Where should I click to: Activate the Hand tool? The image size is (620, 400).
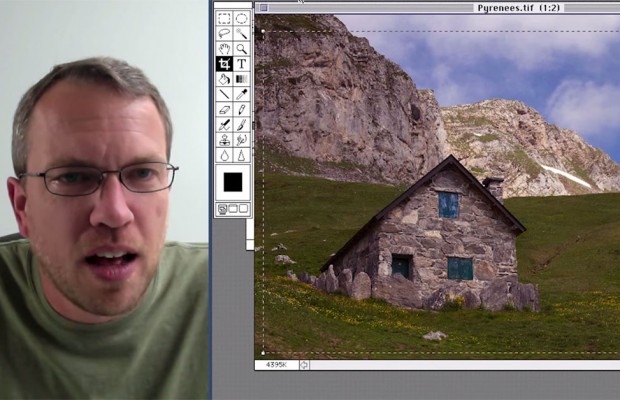224,48
